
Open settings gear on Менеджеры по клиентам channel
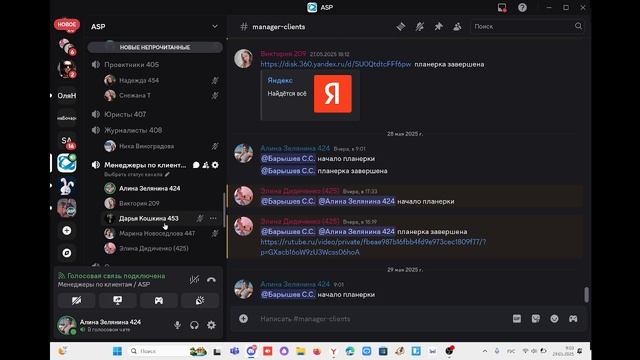coord(215,165)
